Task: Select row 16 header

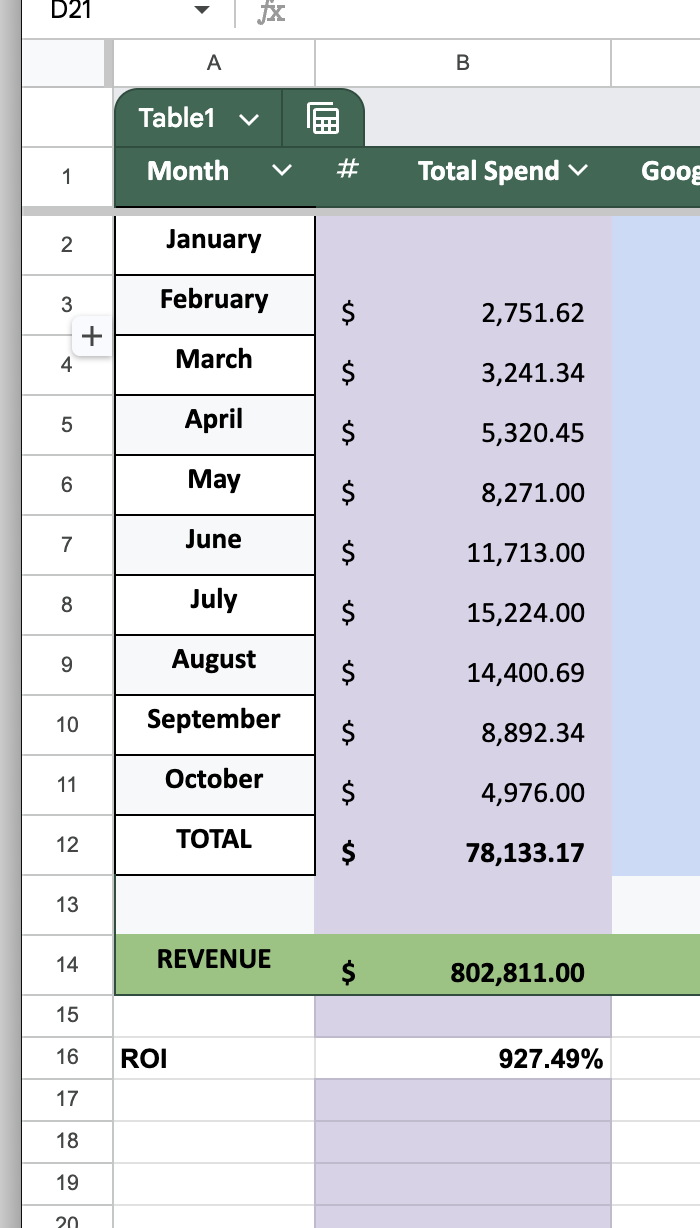Action: pos(66,1057)
